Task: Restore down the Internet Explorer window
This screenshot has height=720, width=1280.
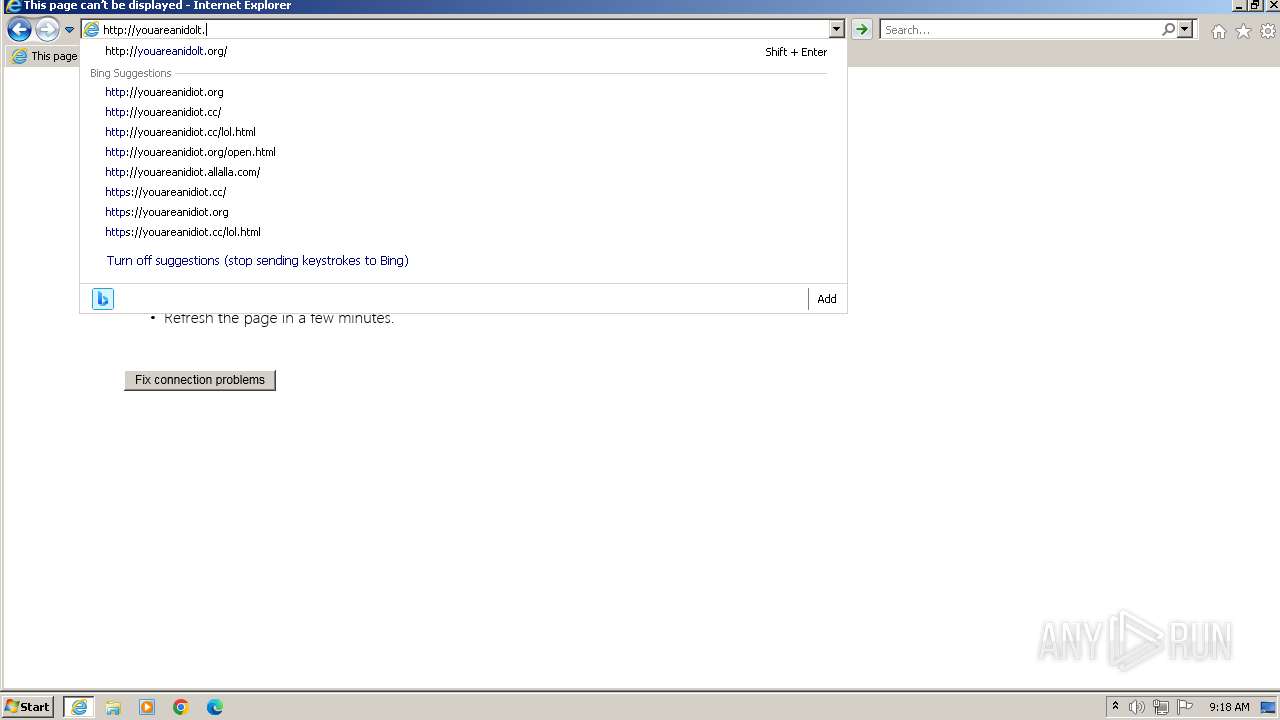Action: click(1255, 6)
